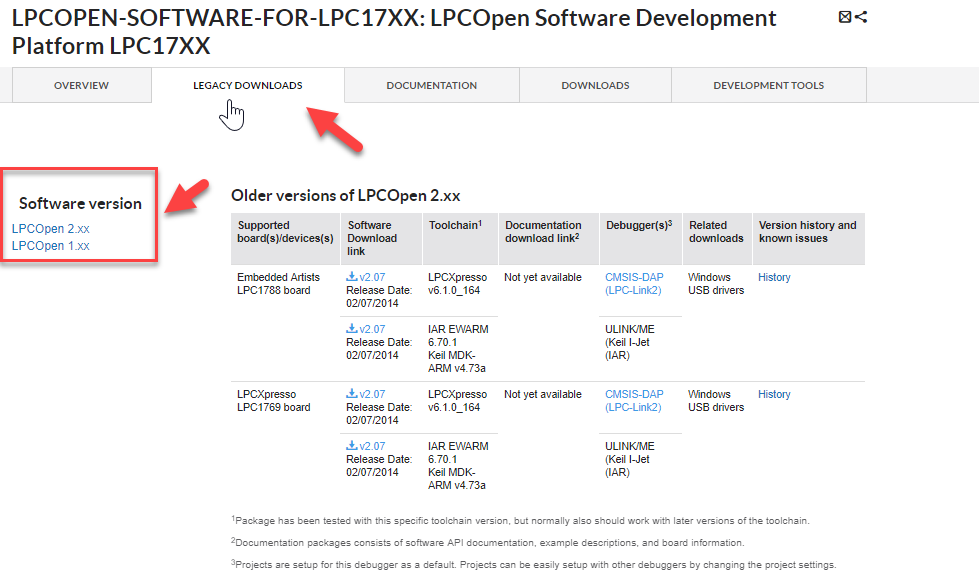Open the LPCOpen 1.xx software version link

point(51,245)
